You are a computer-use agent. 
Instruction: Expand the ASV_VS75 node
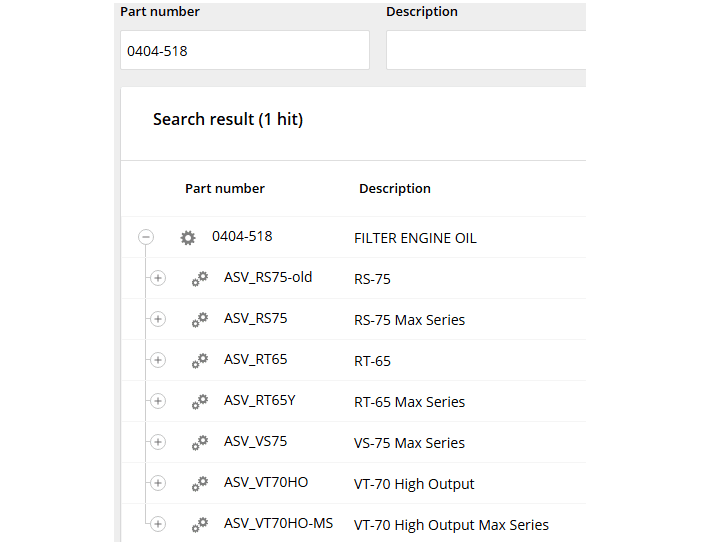coord(158,442)
